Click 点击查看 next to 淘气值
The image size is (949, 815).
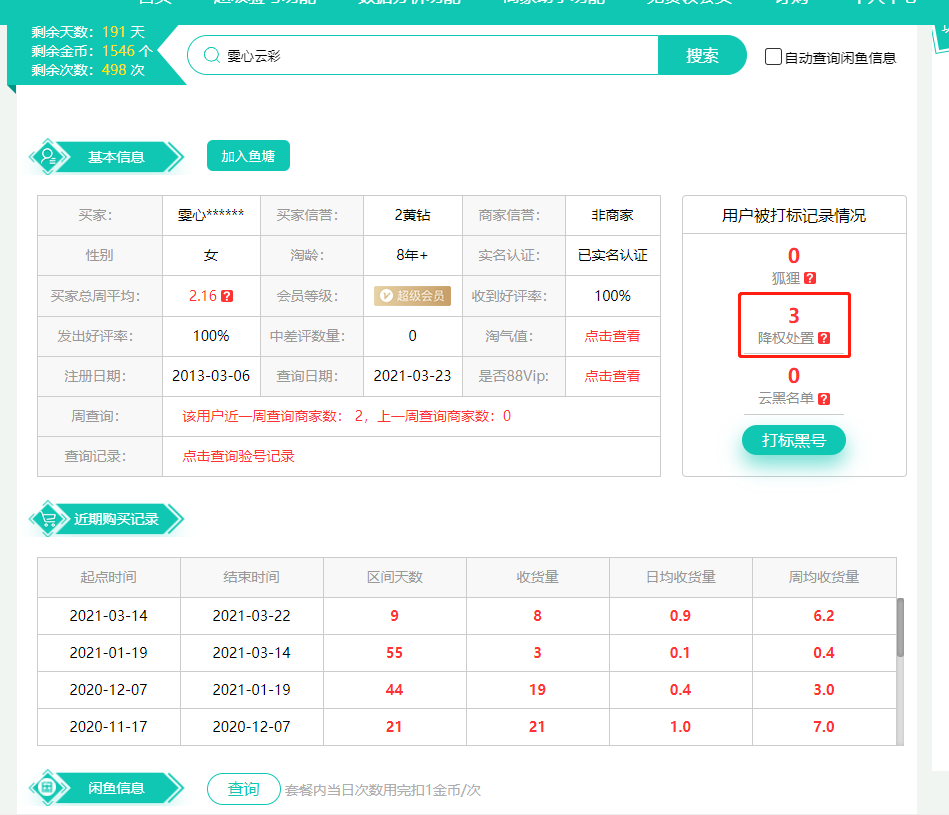click(612, 336)
